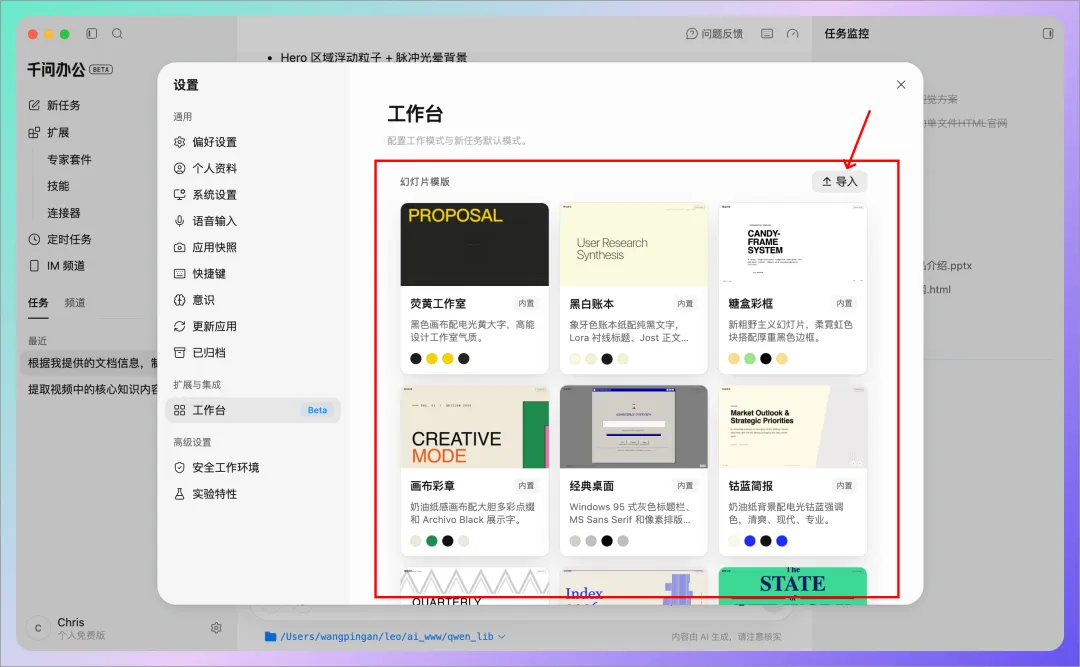1080x667 pixels.
Task: Click the 实验特性 flask icon
Action: 179,493
